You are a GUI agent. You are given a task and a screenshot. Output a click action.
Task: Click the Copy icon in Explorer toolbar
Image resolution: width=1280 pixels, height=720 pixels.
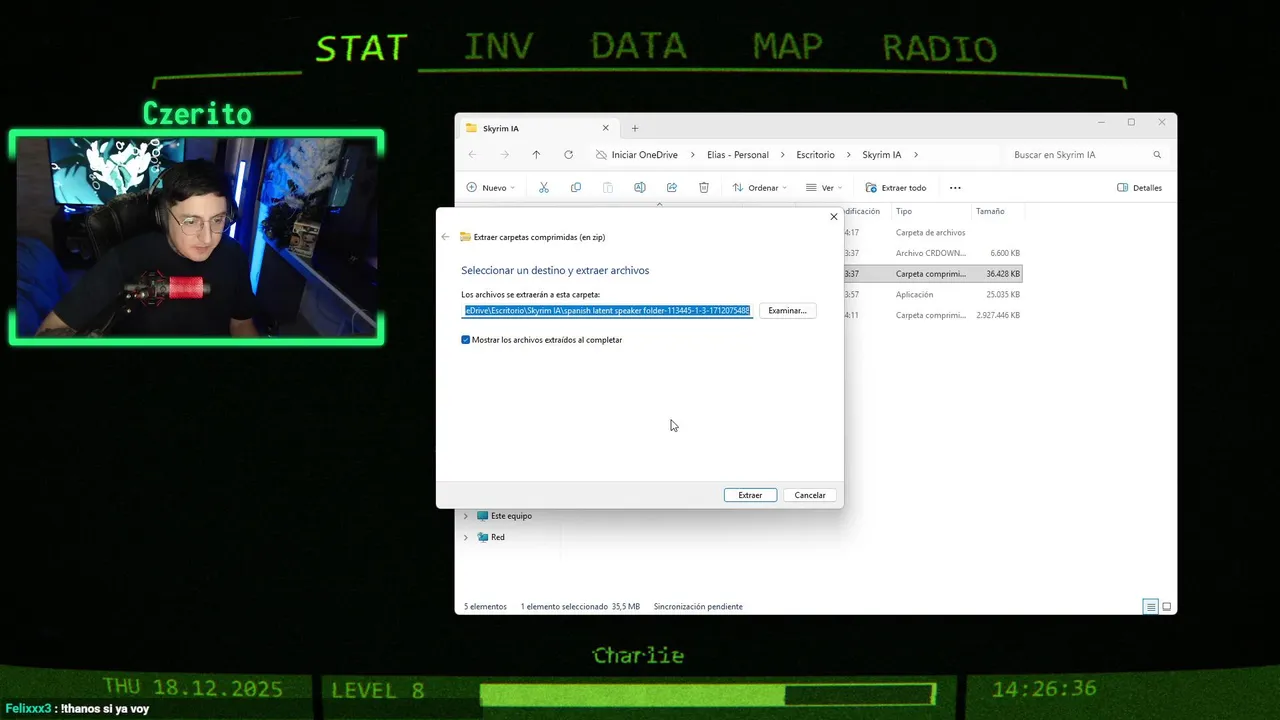point(576,188)
